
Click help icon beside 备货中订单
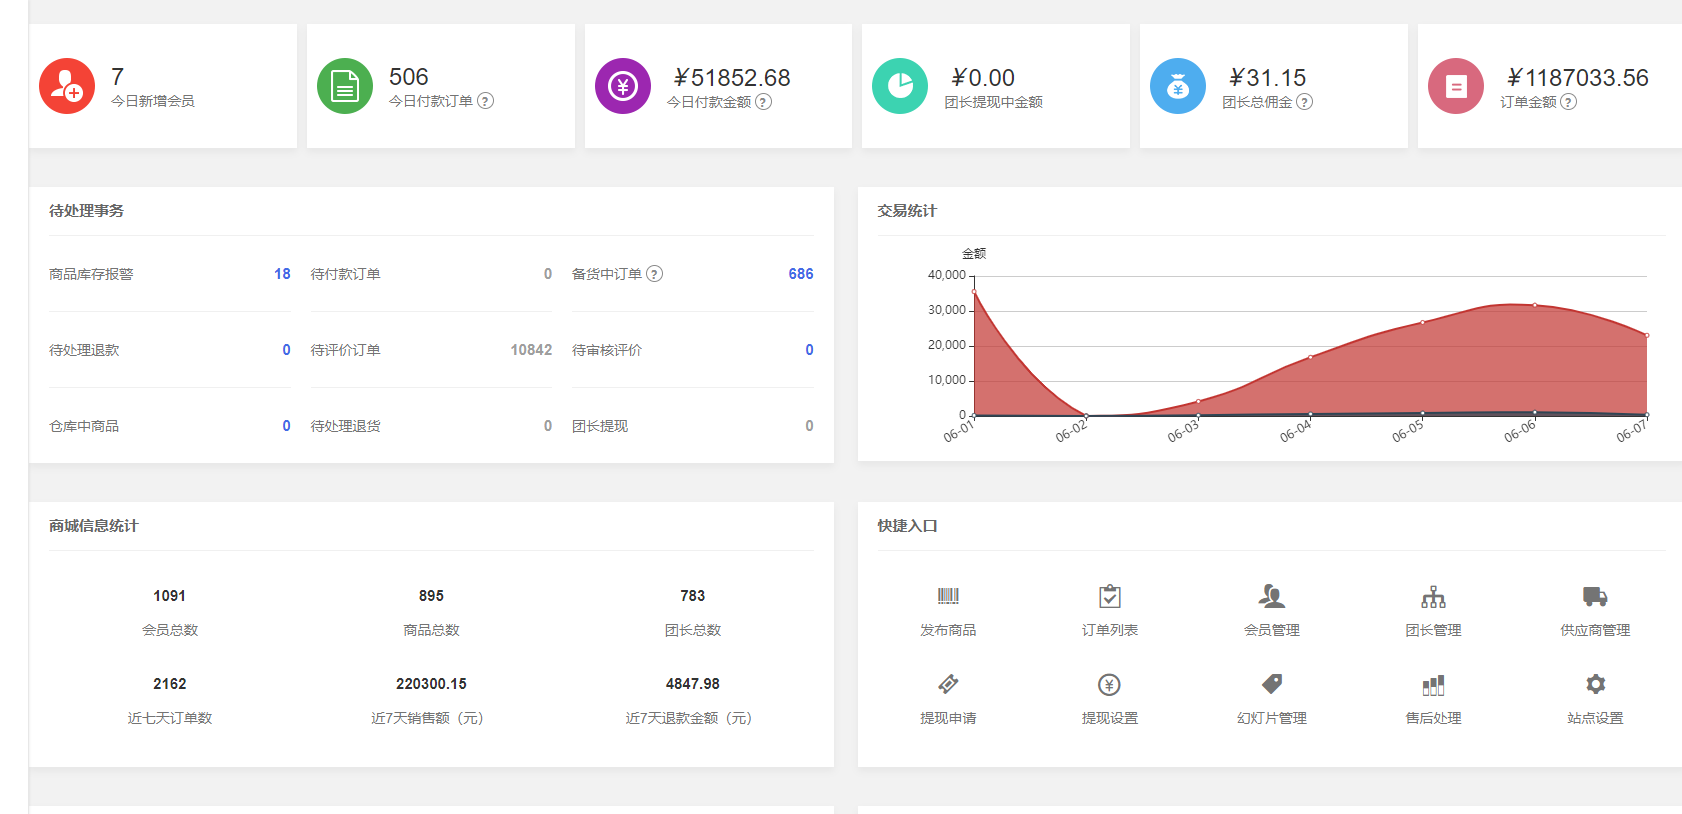click(x=654, y=274)
